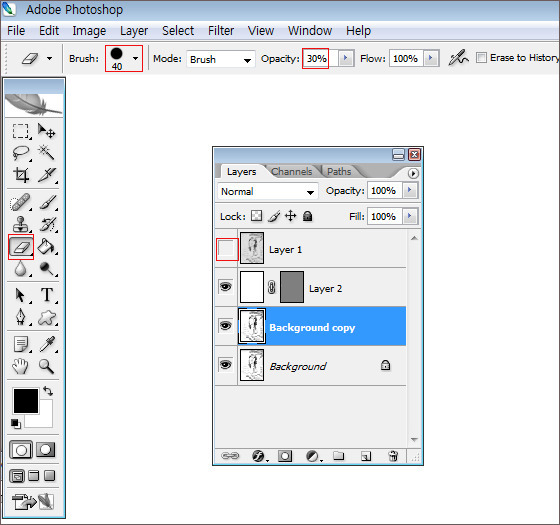Add layer style button
Viewport: 560px width, 525px height.
(x=259, y=456)
